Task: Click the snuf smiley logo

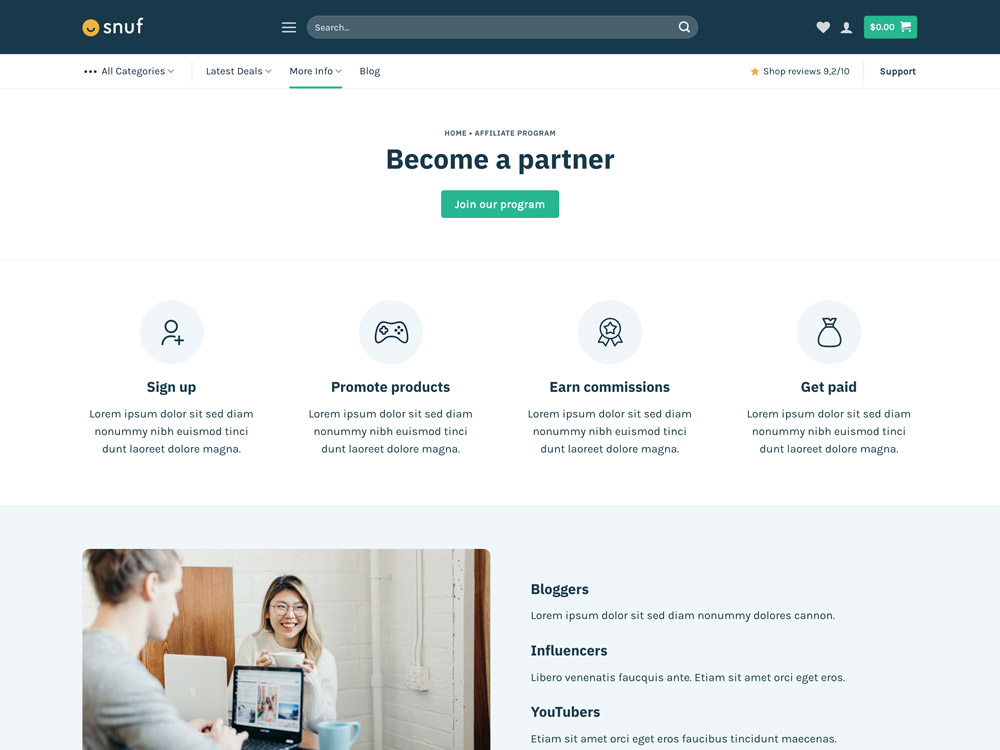Action: [113, 27]
